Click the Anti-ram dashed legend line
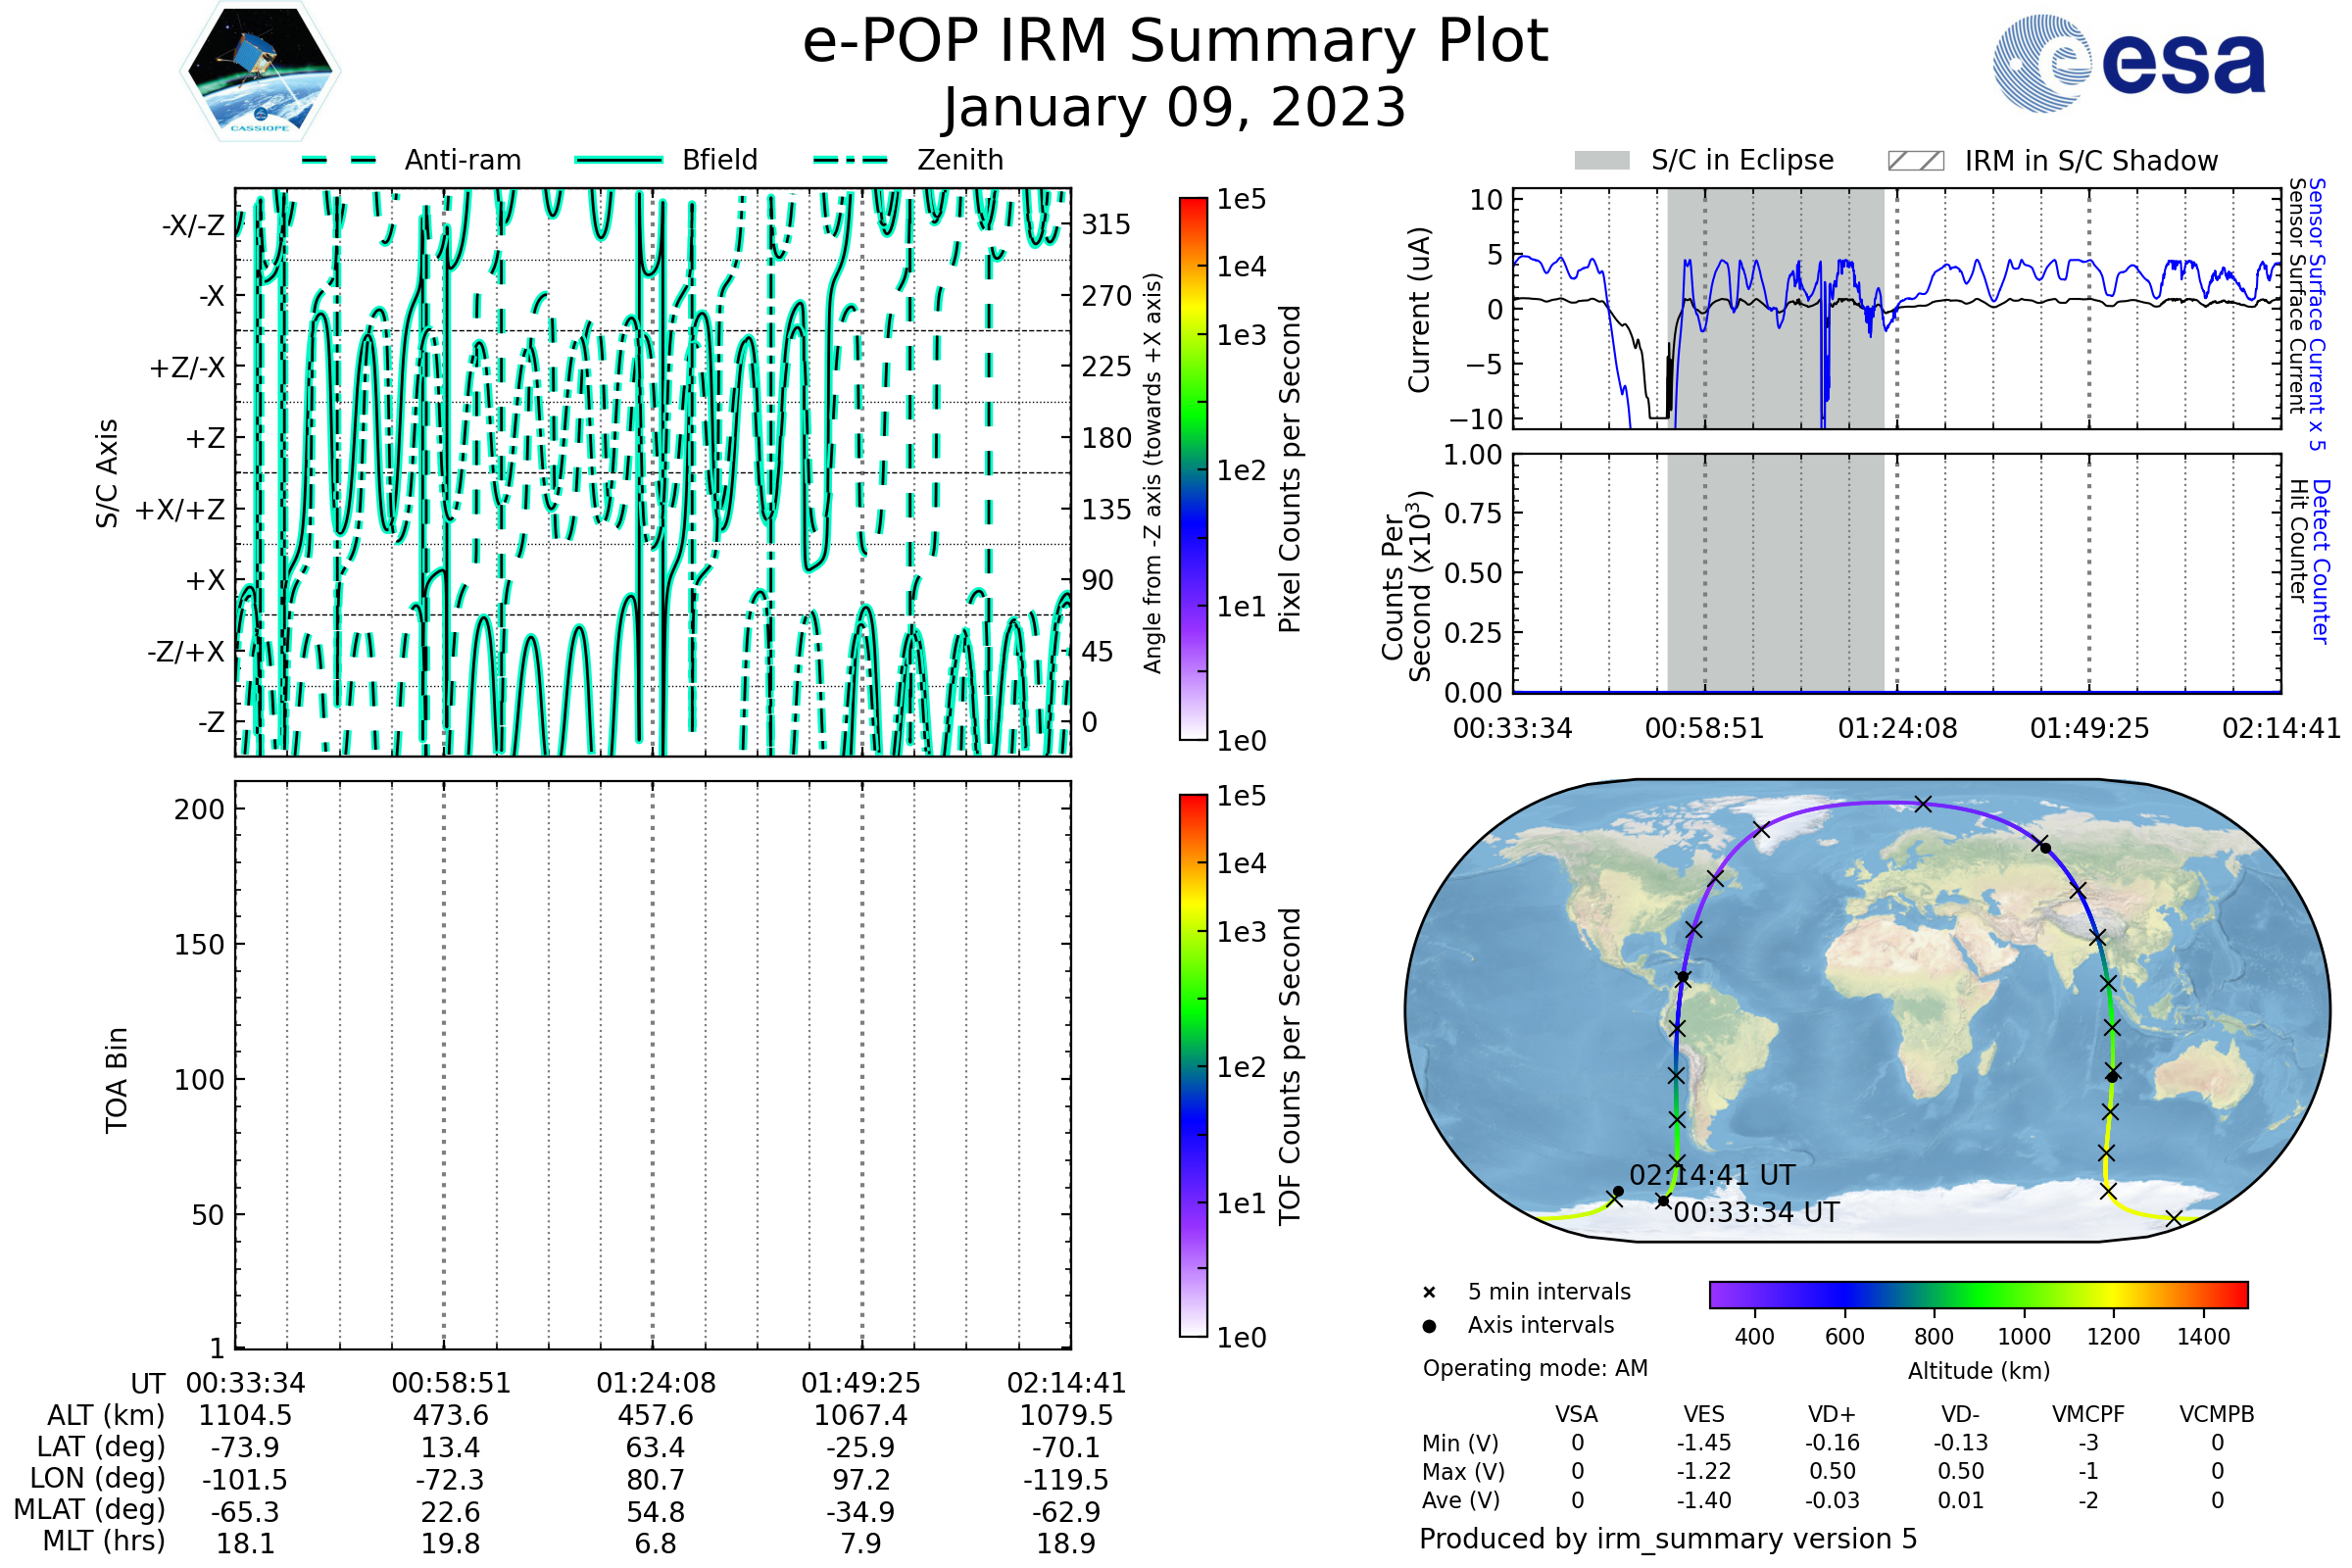The width and height of the screenshot is (2352, 1568). [339, 160]
